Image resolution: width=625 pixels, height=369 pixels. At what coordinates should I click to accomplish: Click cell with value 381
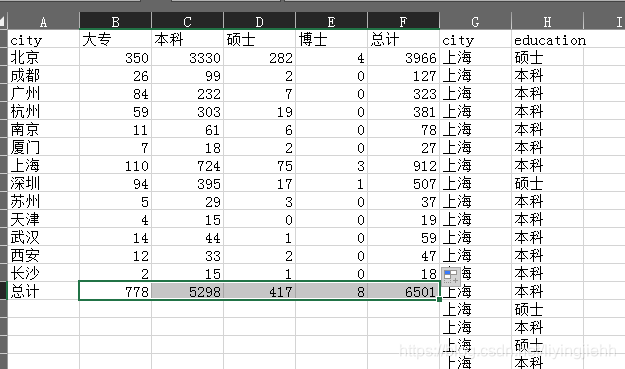(x=403, y=111)
